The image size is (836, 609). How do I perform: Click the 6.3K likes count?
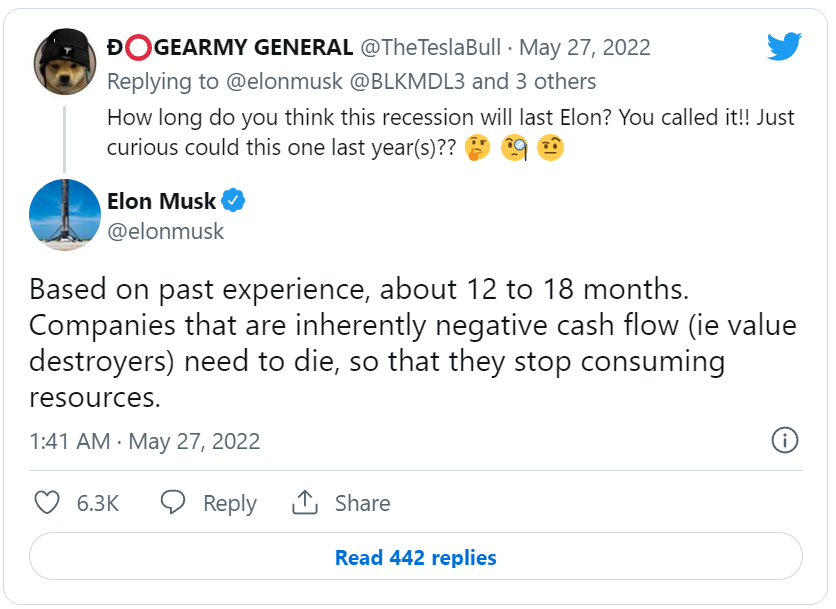pos(98,503)
